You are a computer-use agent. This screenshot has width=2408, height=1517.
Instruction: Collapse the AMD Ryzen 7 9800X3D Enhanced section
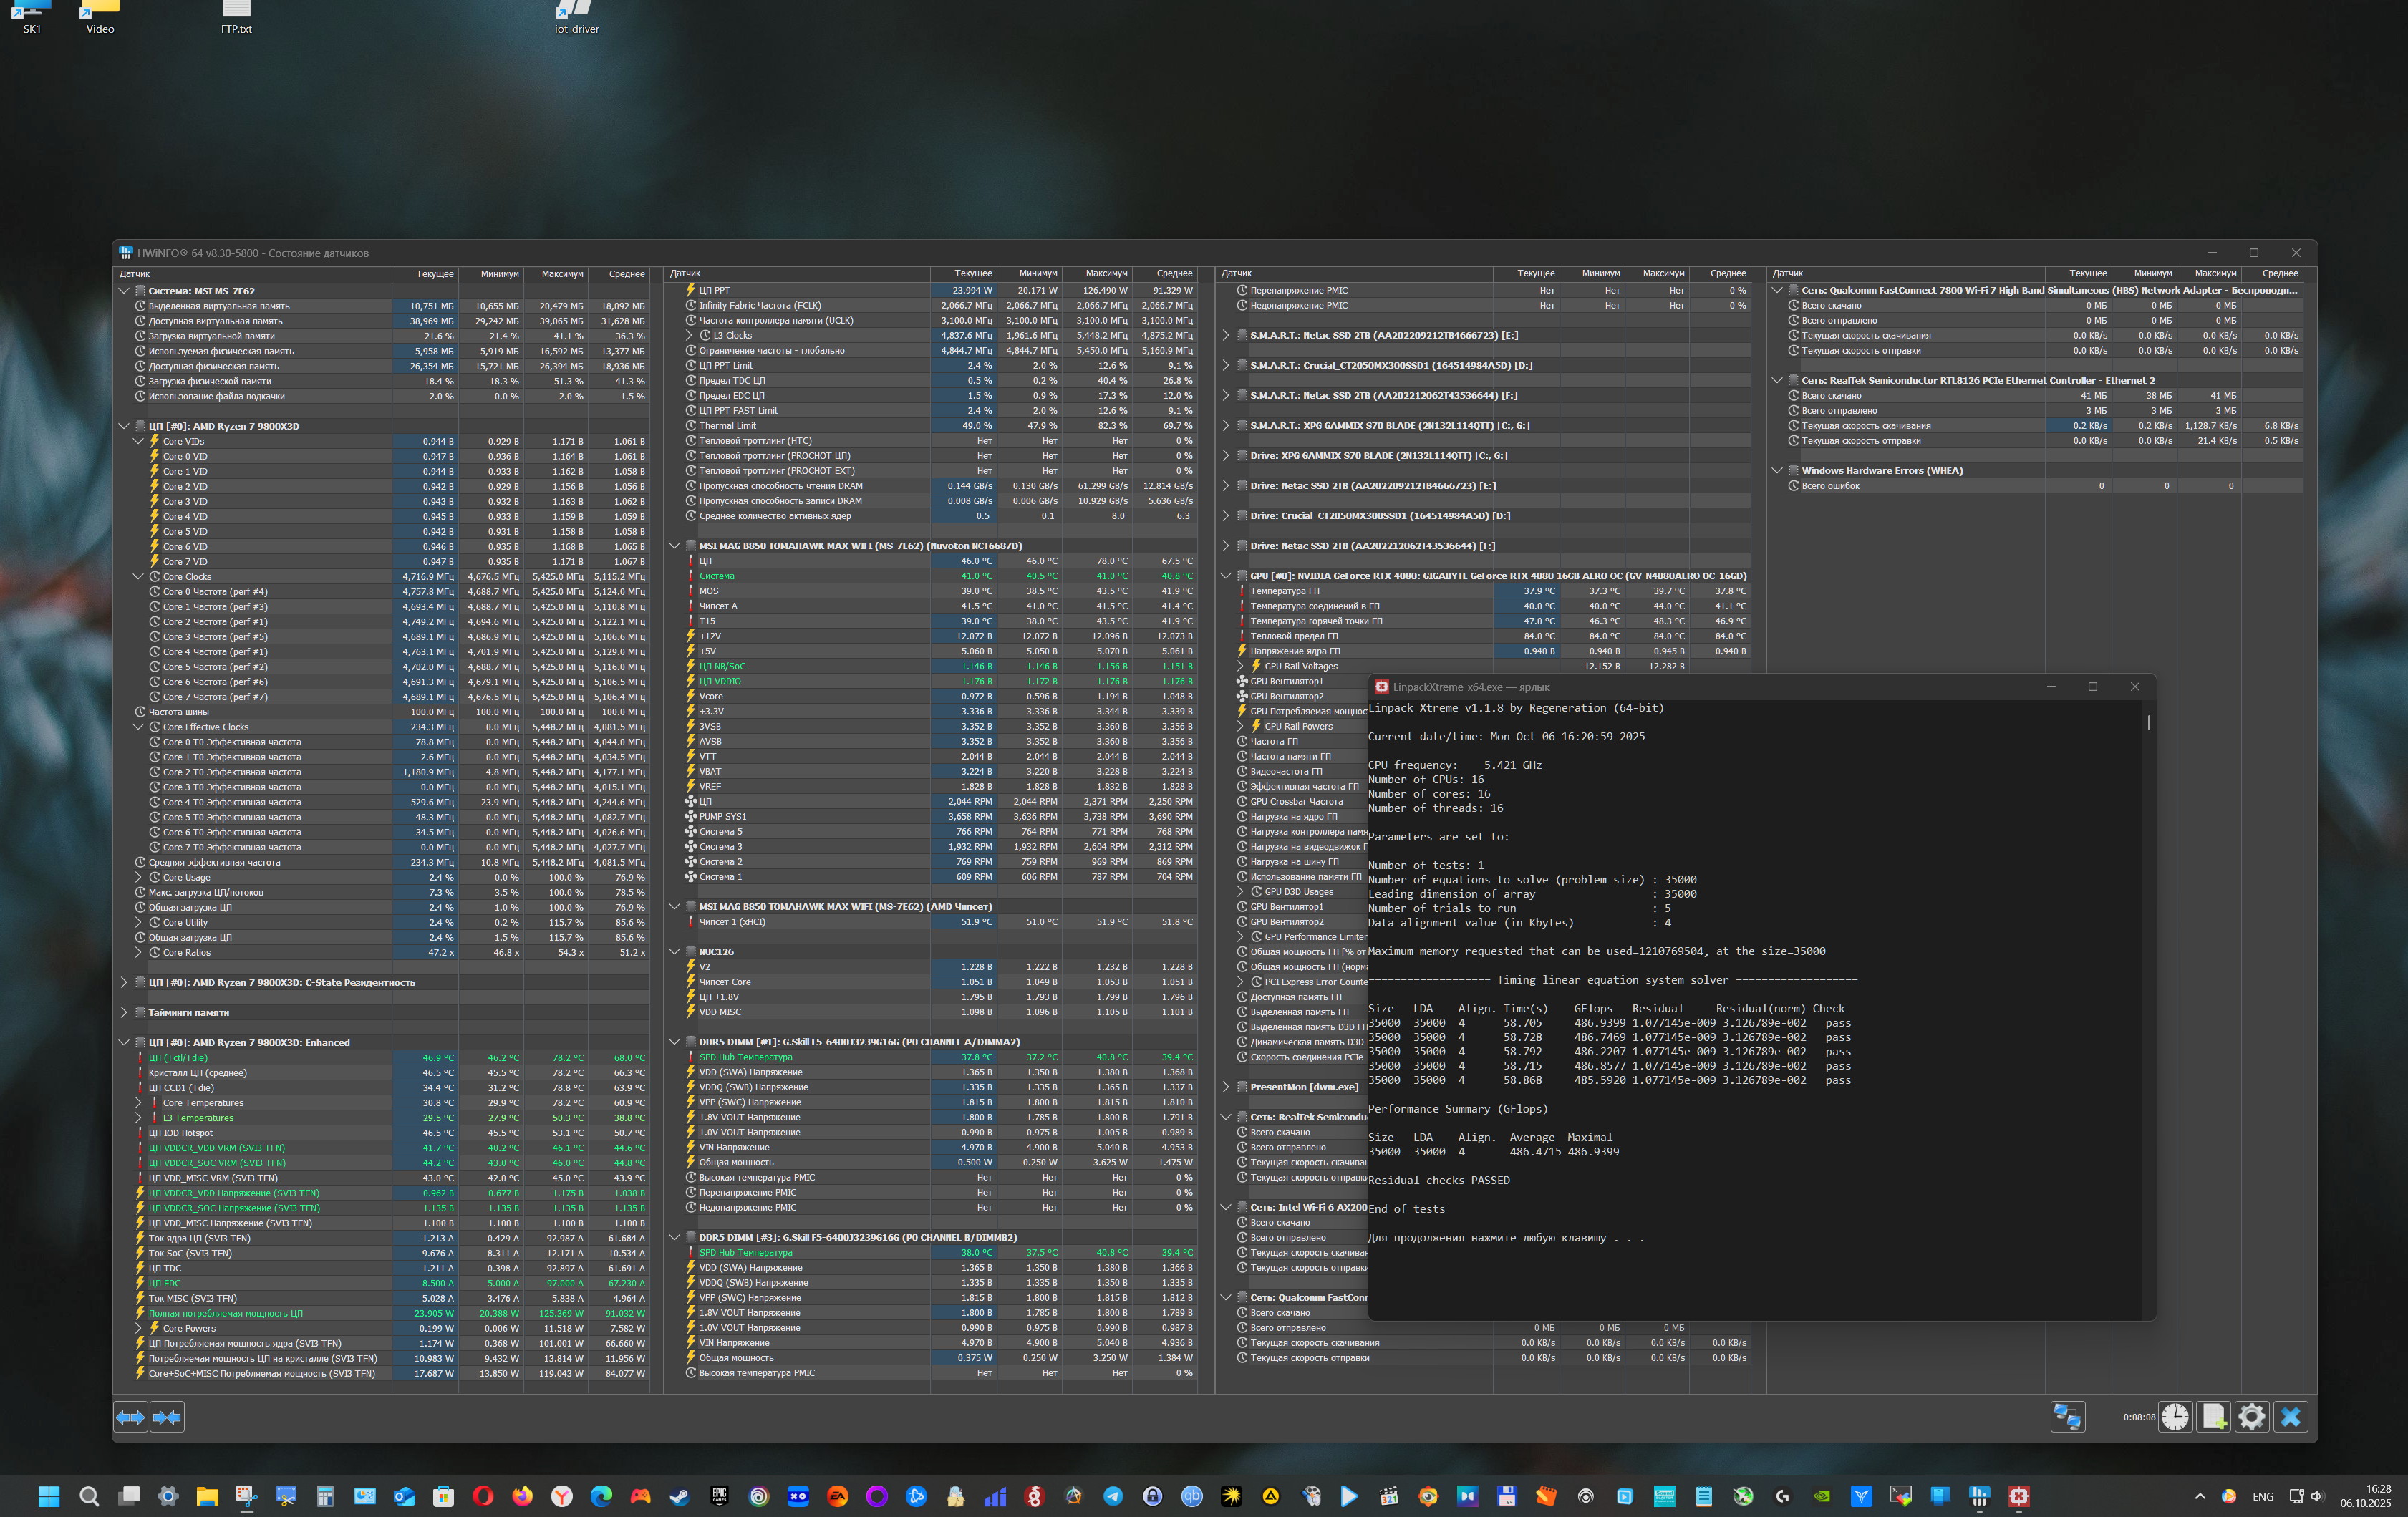pyautogui.click(x=124, y=1042)
